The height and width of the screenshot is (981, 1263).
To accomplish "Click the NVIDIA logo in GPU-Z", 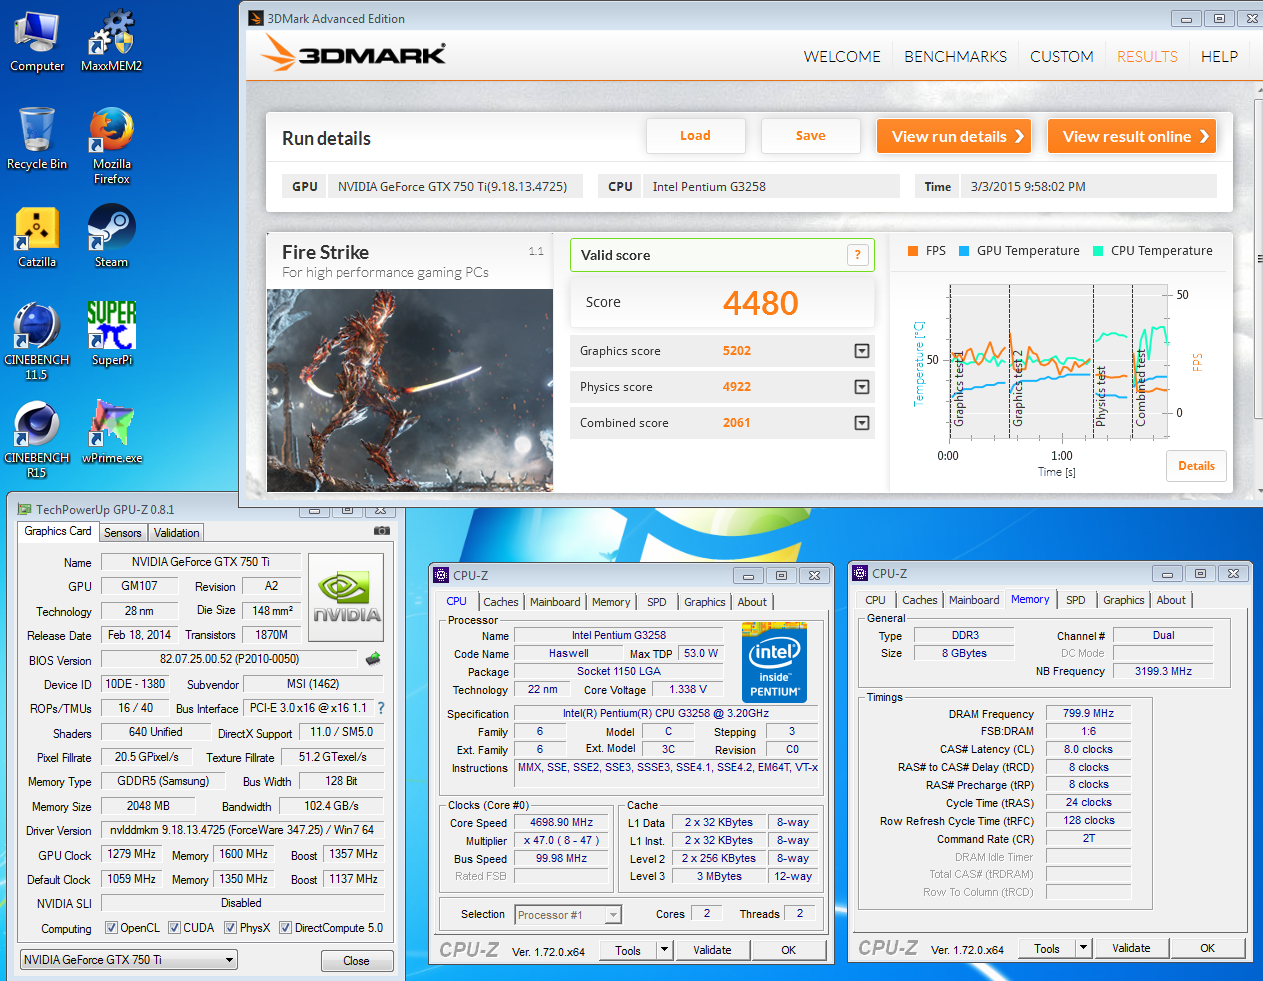I will pyautogui.click(x=346, y=597).
